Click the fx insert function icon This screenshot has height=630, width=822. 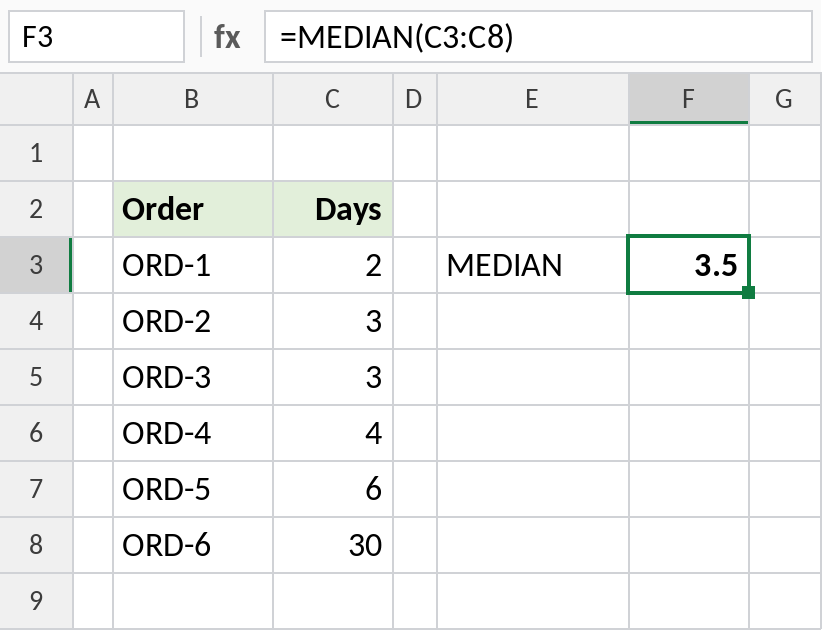pyautogui.click(x=227, y=37)
